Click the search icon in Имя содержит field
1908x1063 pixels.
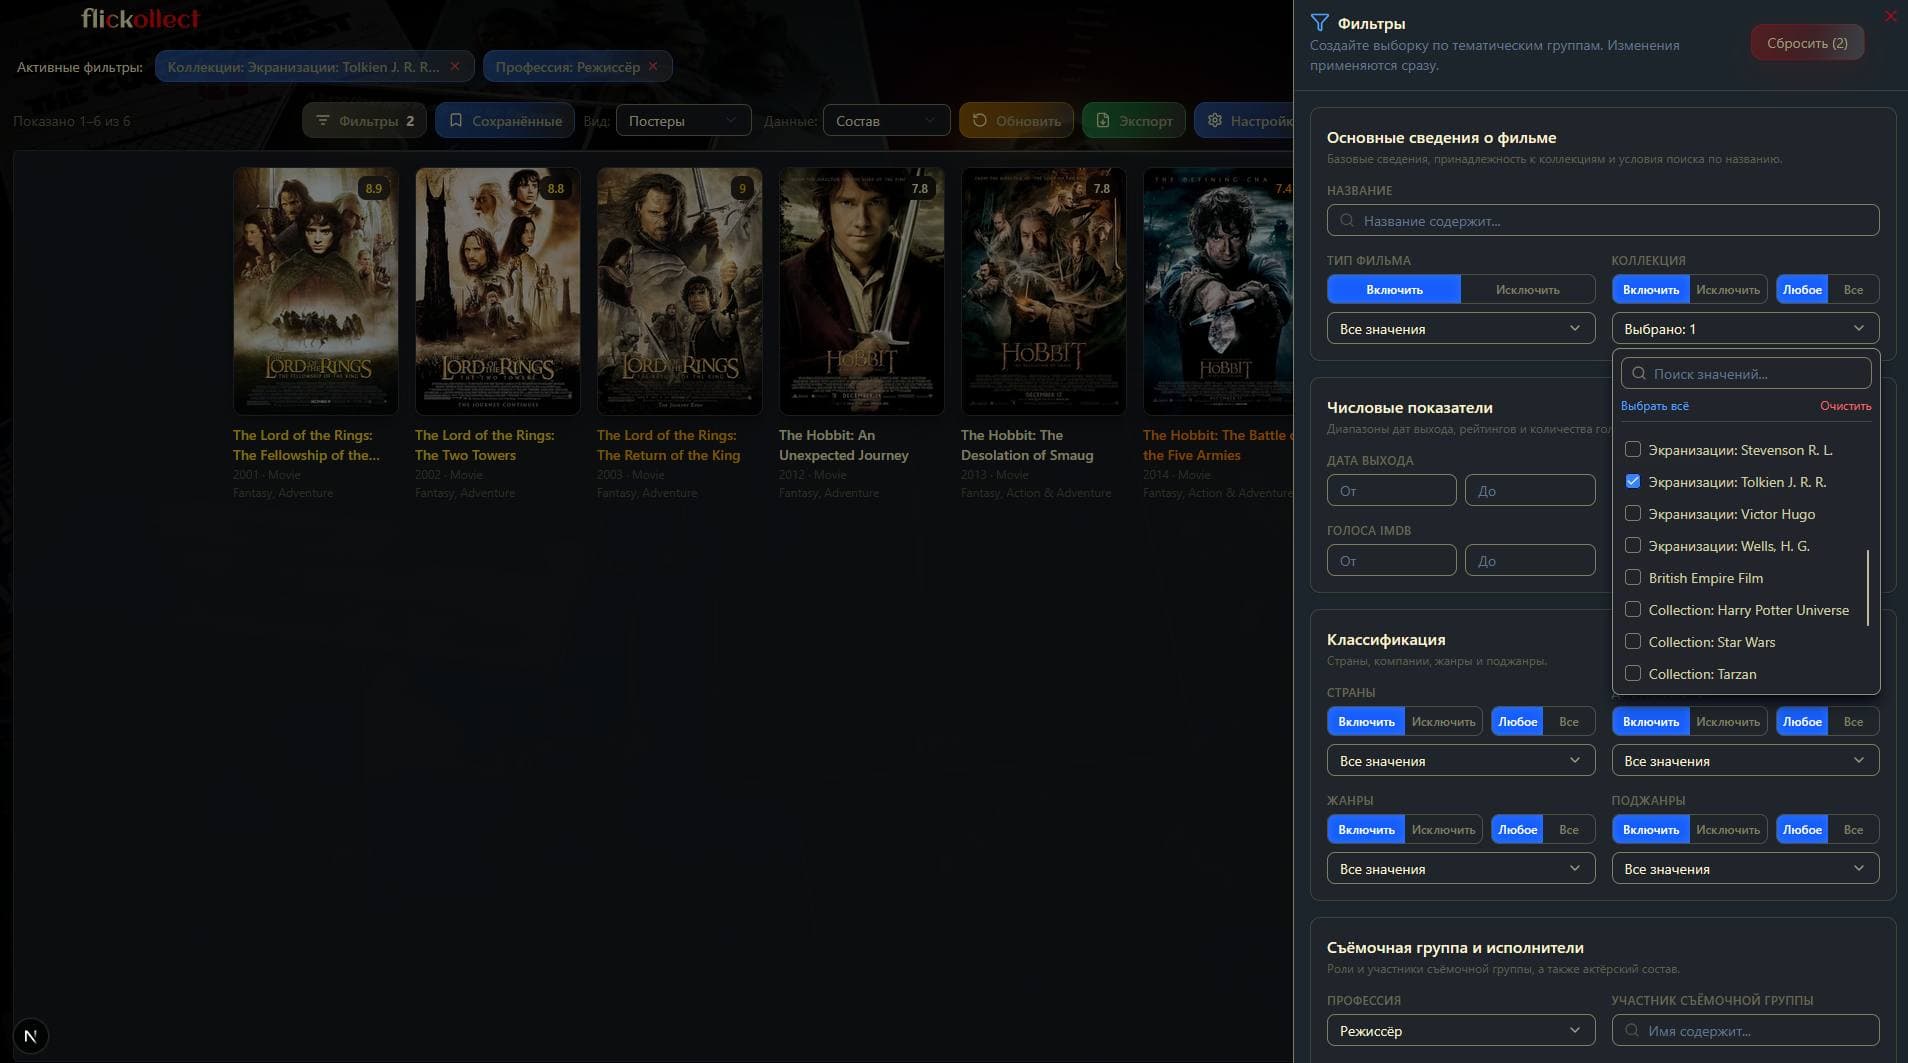point(1632,1031)
